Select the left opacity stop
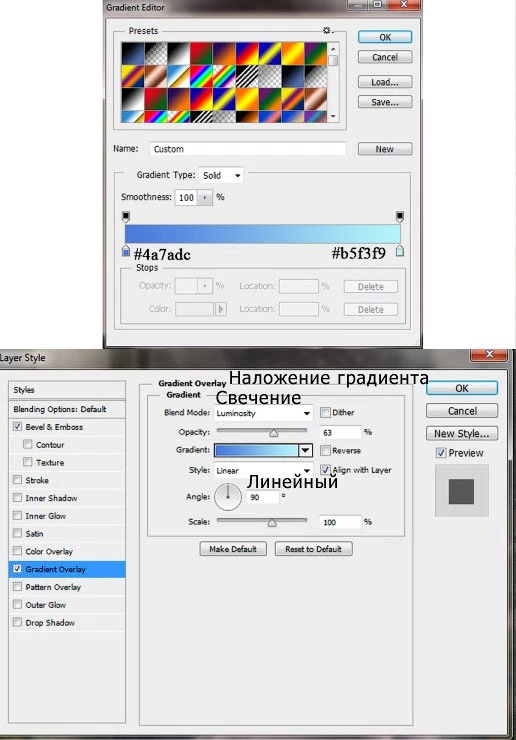Viewport: 516px width, 740px height. coord(126,216)
